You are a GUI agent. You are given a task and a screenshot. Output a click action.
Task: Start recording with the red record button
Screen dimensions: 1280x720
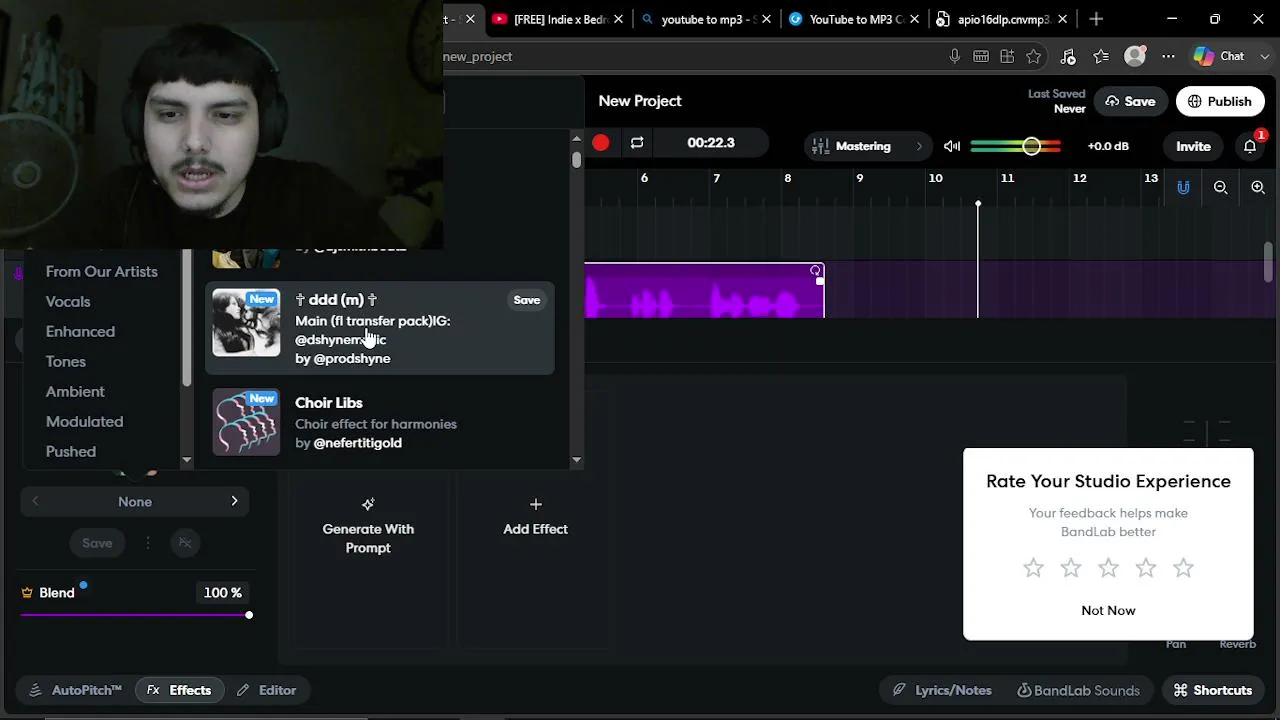coord(600,143)
